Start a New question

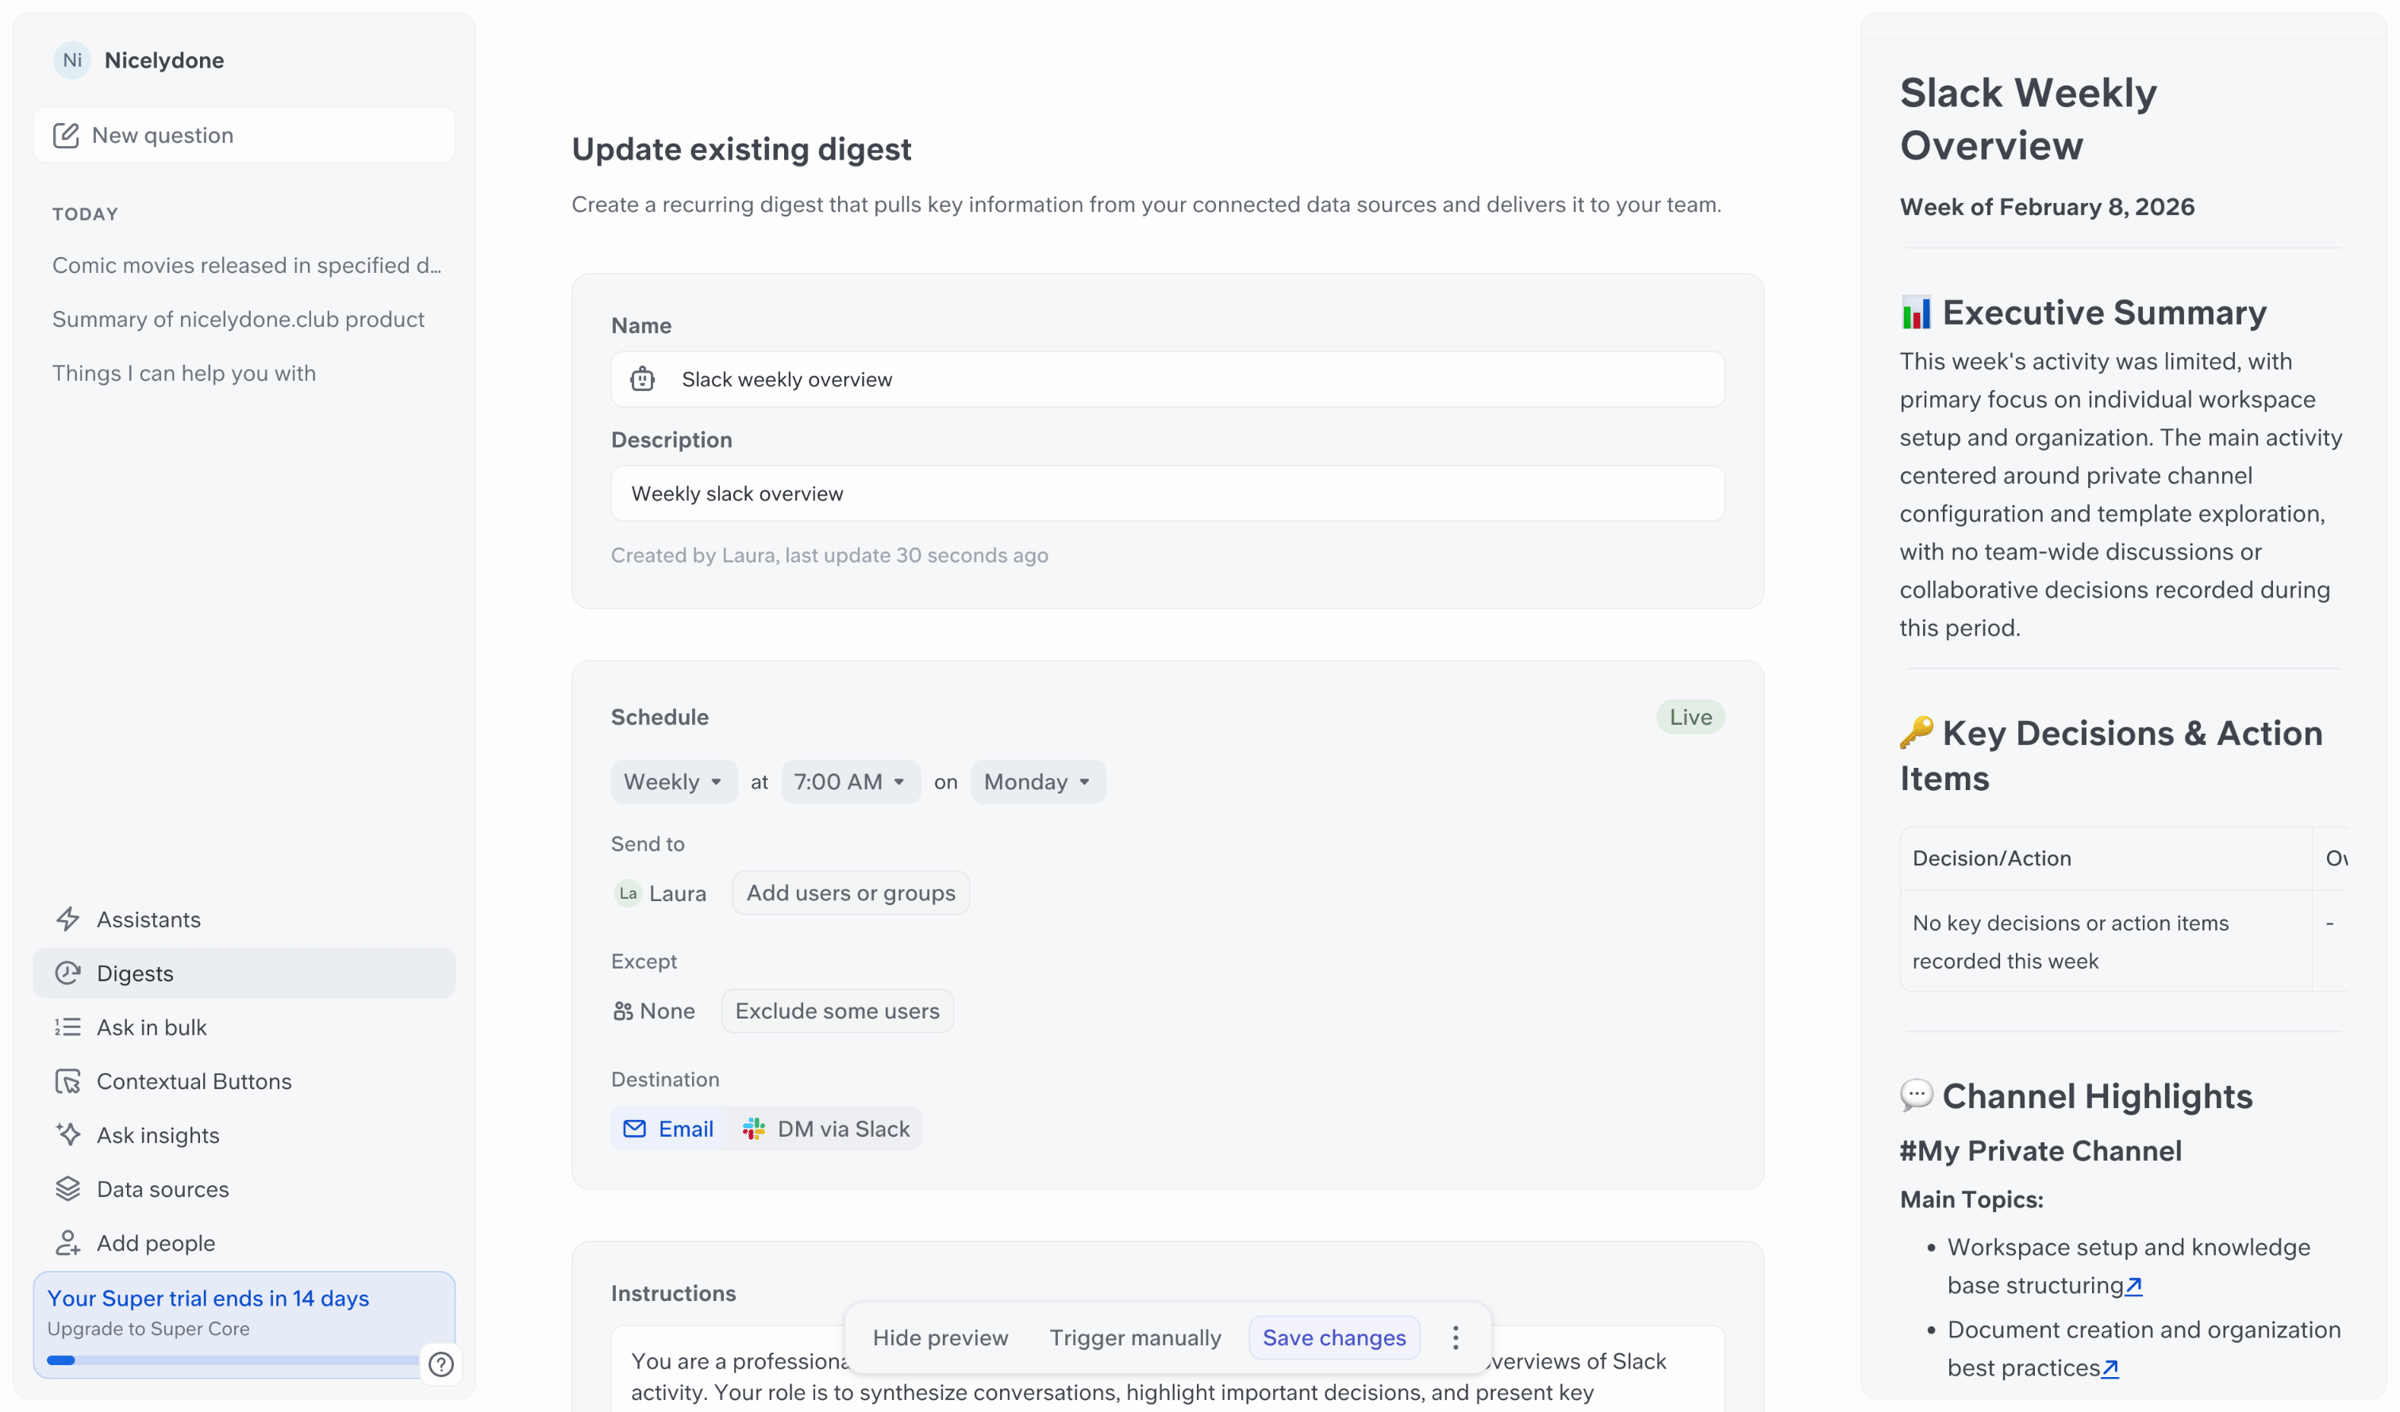pos(244,135)
